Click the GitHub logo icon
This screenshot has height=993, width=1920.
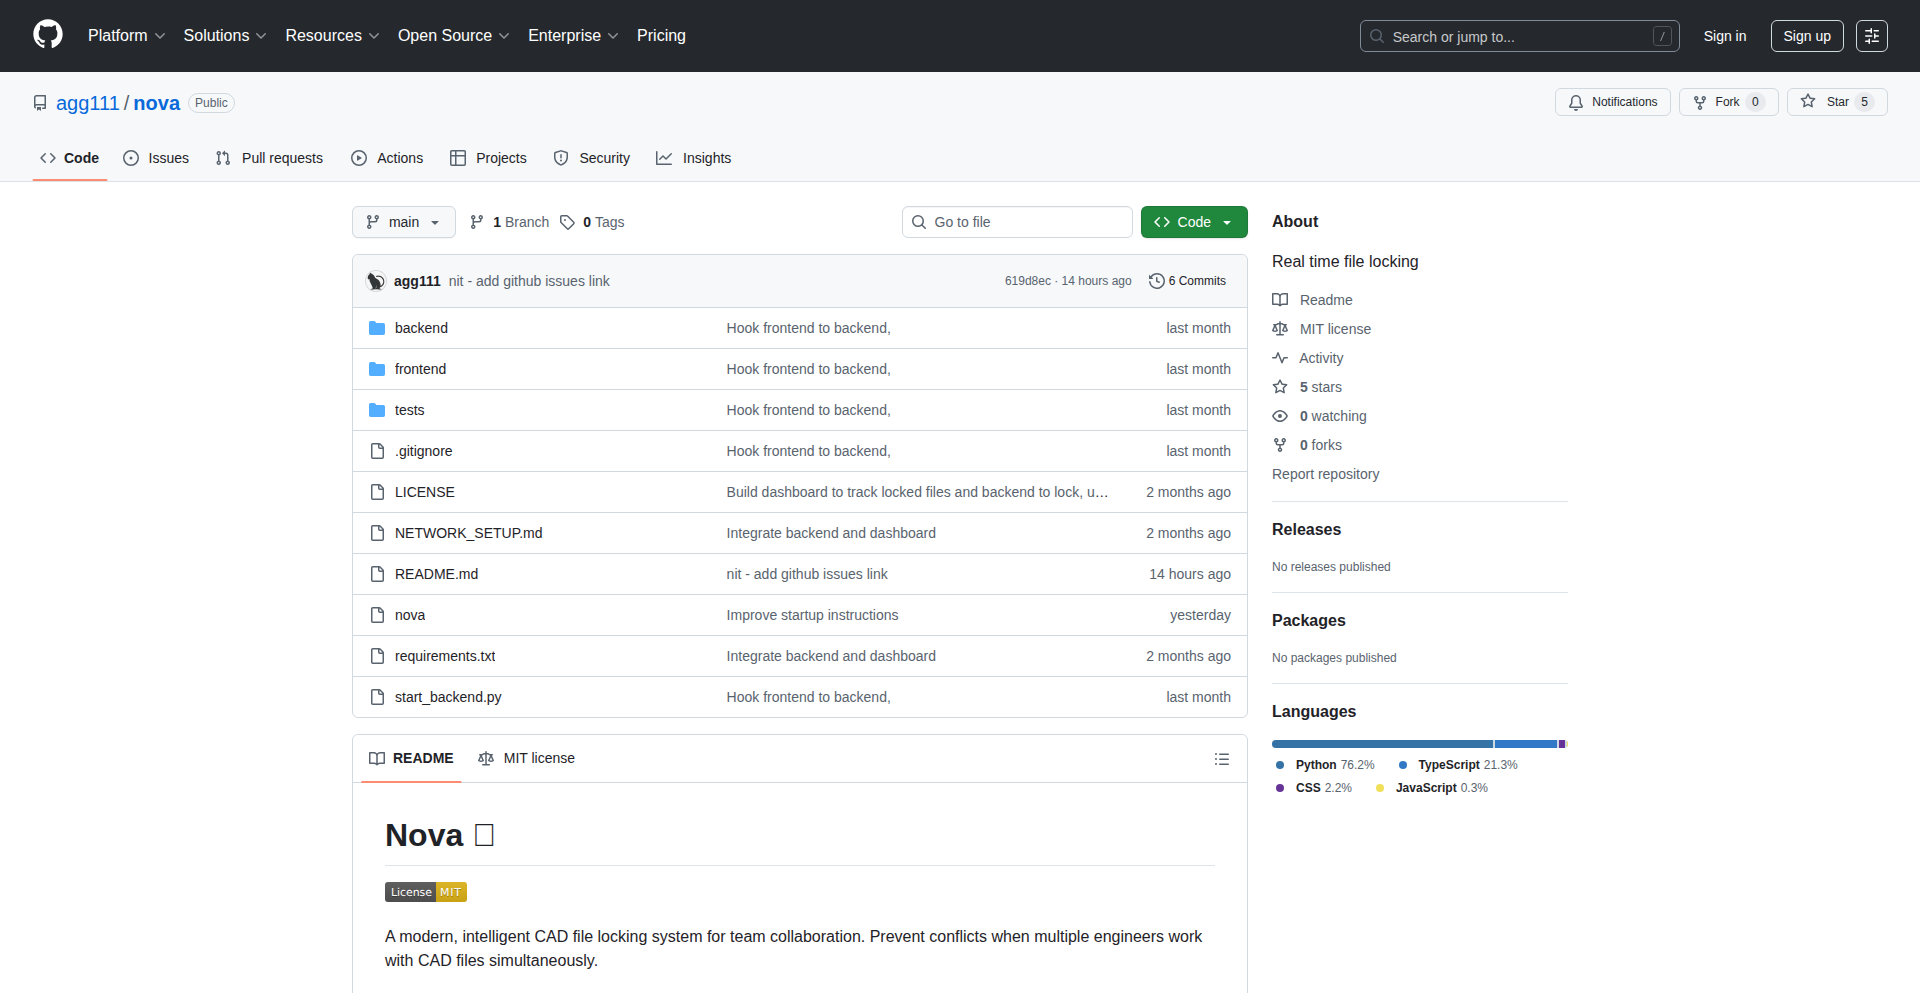[x=48, y=35]
